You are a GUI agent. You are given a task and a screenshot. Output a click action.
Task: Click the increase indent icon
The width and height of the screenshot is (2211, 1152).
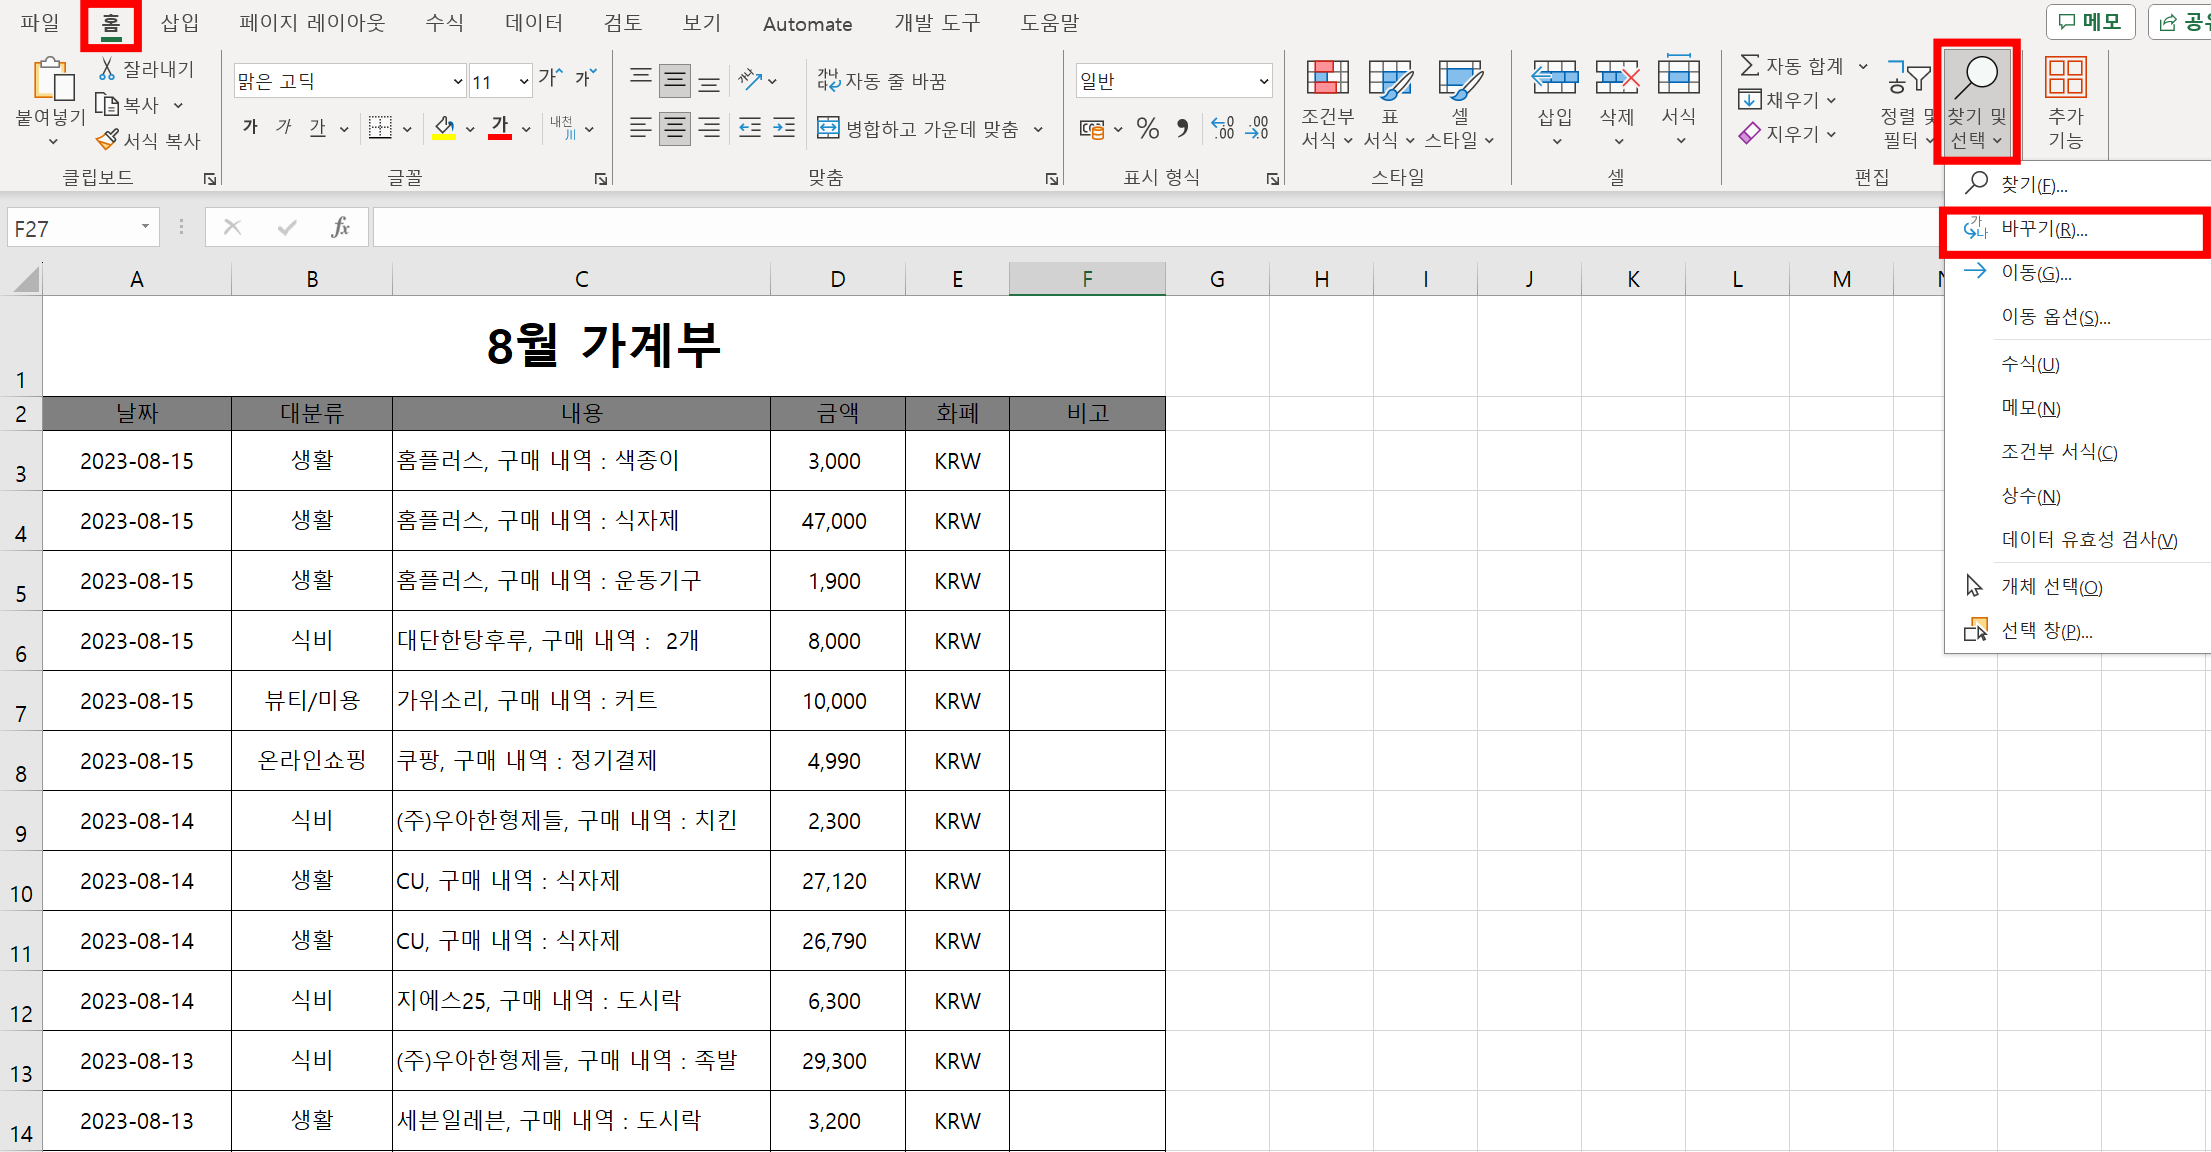point(784,128)
